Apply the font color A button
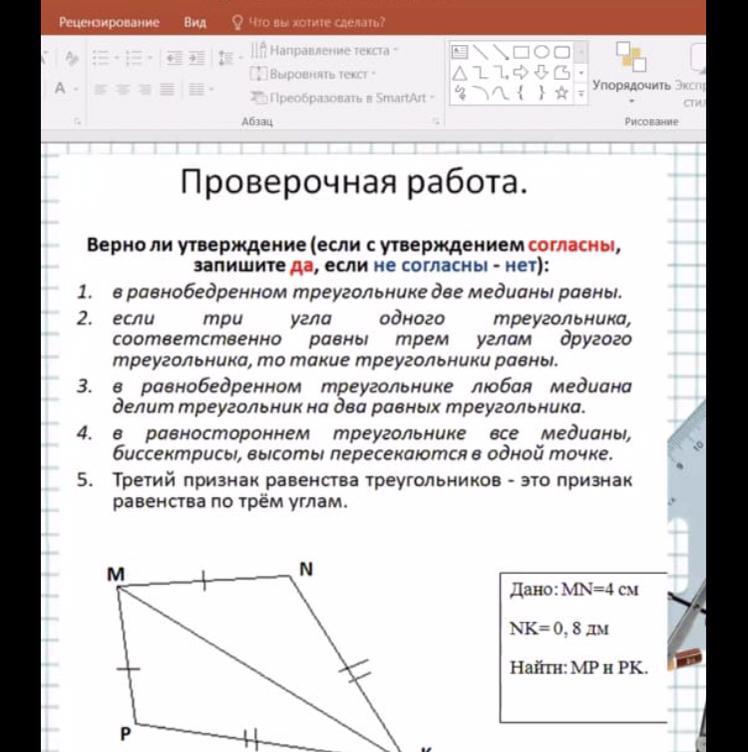This screenshot has width=748, height=752. (x=60, y=88)
